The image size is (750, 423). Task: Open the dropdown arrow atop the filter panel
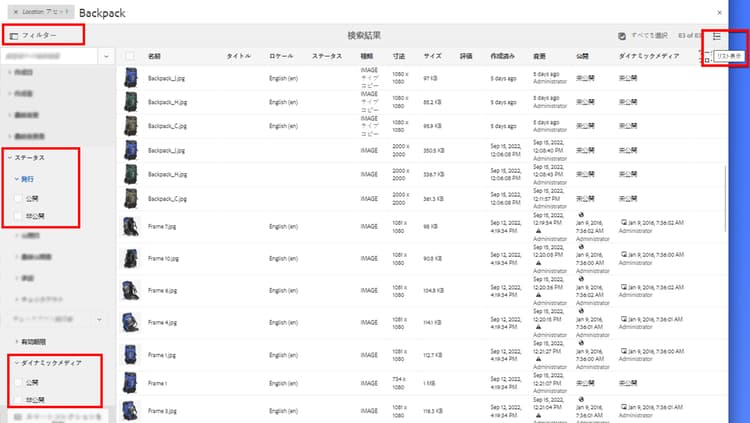coord(106,56)
